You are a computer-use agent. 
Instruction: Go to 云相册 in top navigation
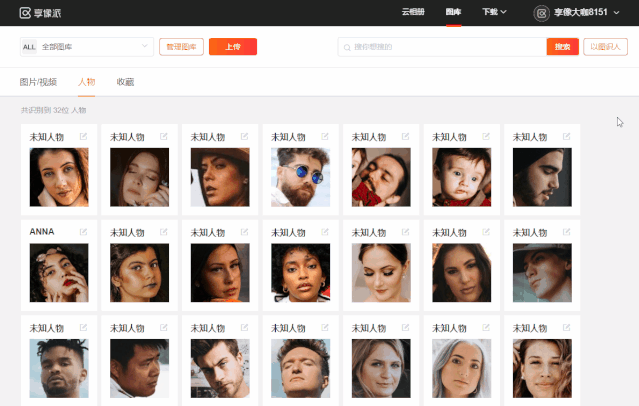(413, 12)
